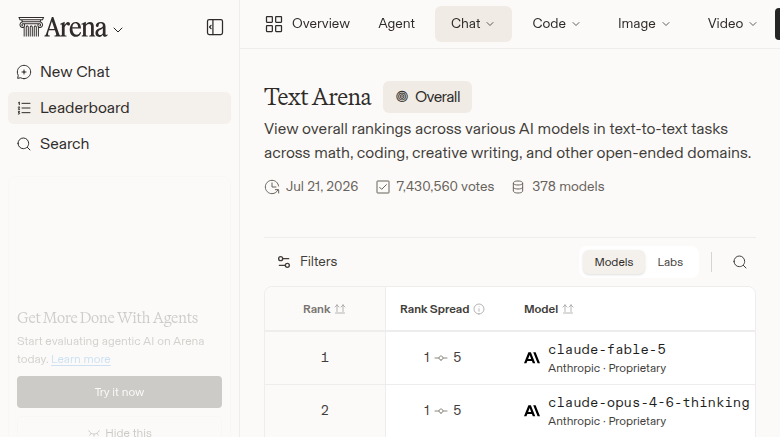The width and height of the screenshot is (780, 437).
Task: Click rank spread for claude-fable-5
Action: [x=442, y=357]
